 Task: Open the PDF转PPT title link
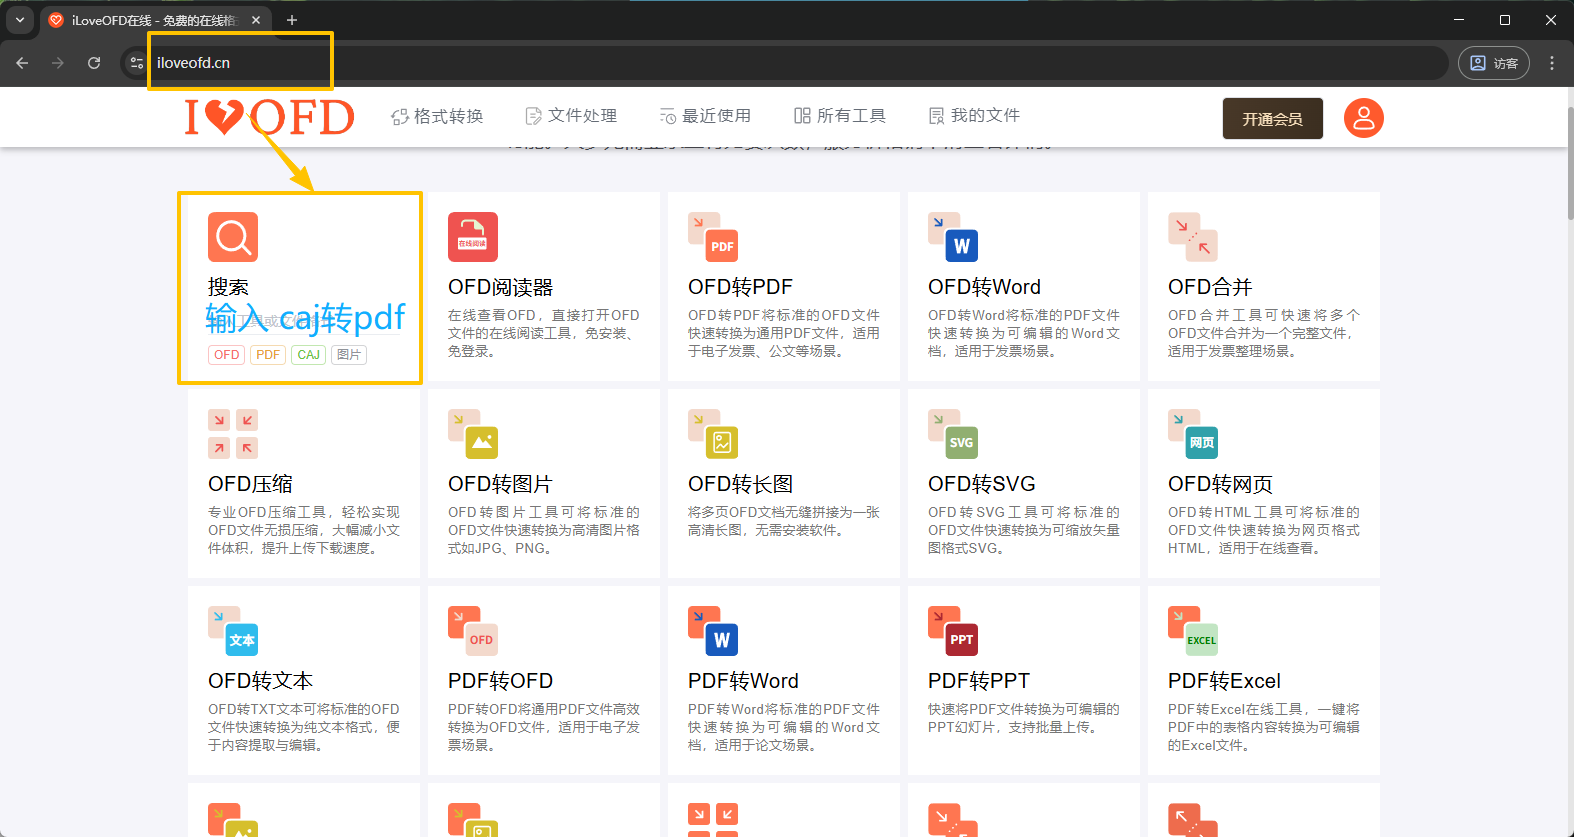pos(978,681)
